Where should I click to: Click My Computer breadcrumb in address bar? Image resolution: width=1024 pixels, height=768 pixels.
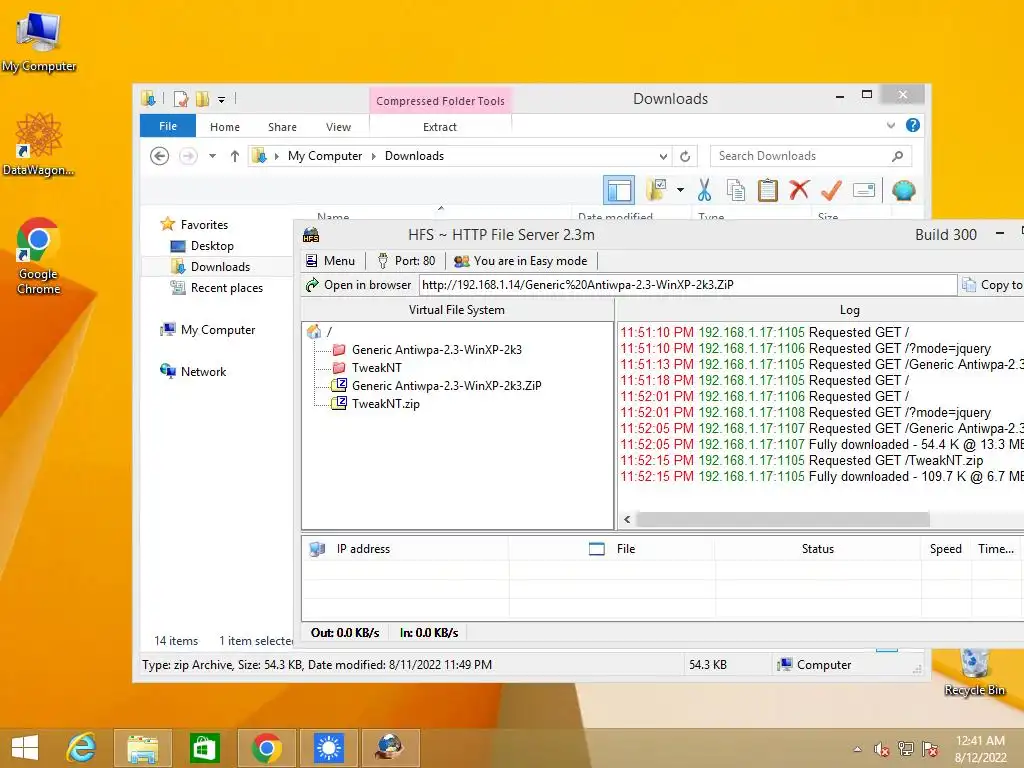325,156
